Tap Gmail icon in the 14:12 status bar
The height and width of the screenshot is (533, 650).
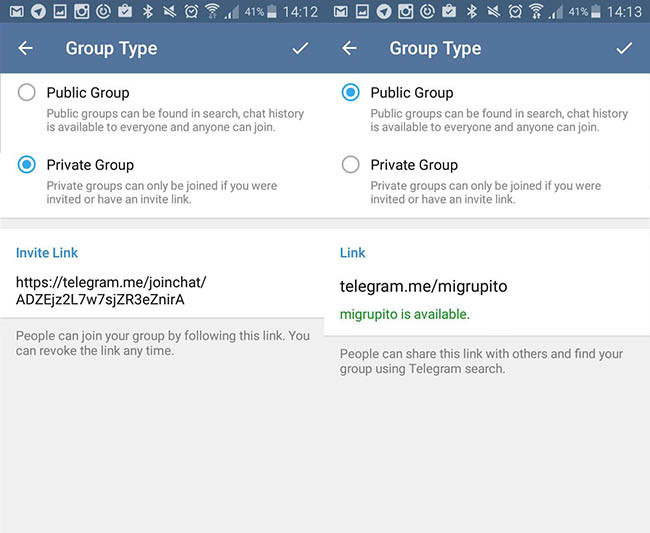pos(17,11)
